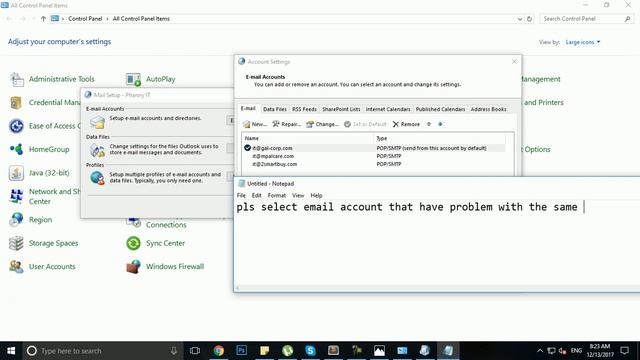Viewport: 640px width, 360px height.
Task: Click All Control Panel Items breadcrumb
Action: click(141, 19)
